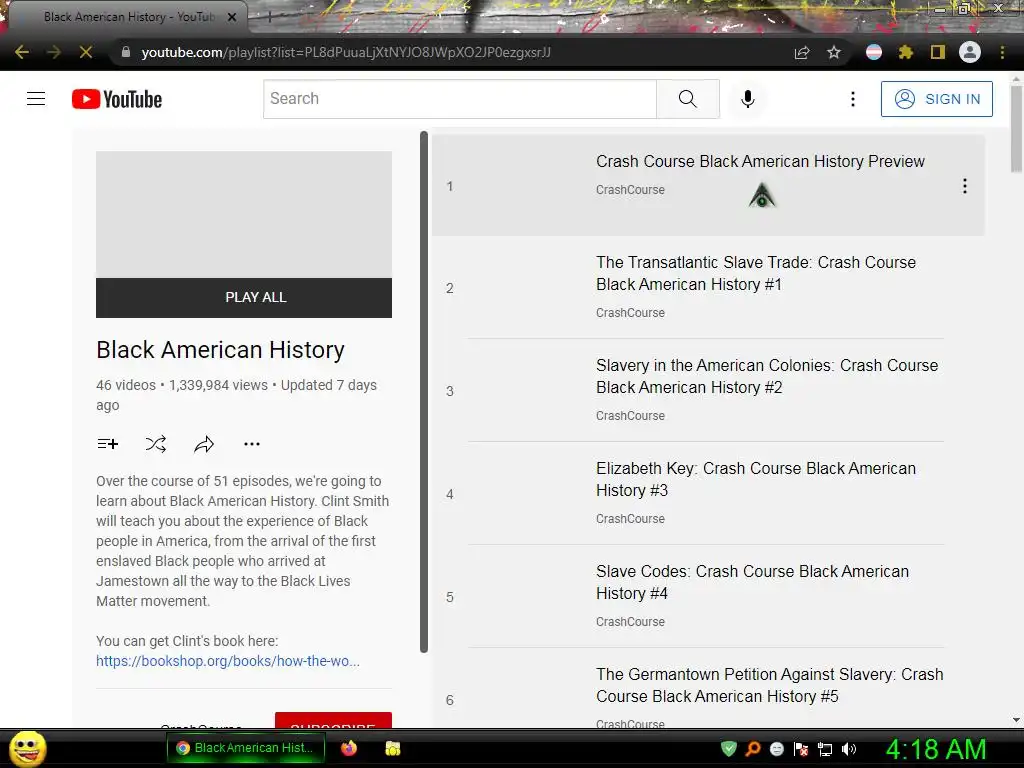The width and height of the screenshot is (1024, 768).
Task: Share this page from address bar icon
Action: [802, 52]
